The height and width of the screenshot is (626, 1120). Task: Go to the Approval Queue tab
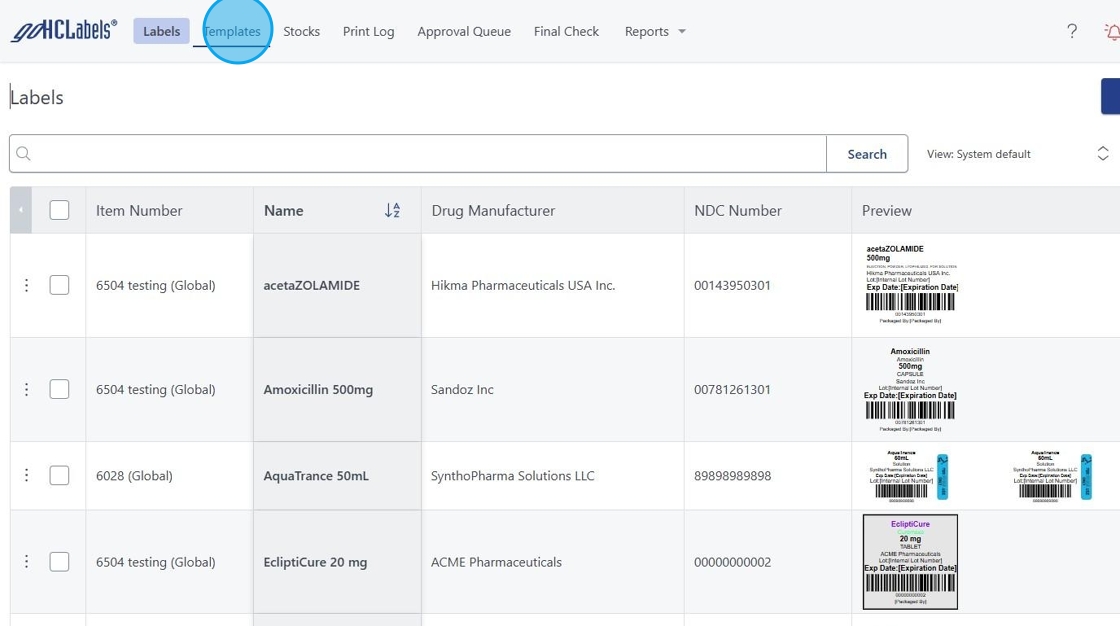464,31
